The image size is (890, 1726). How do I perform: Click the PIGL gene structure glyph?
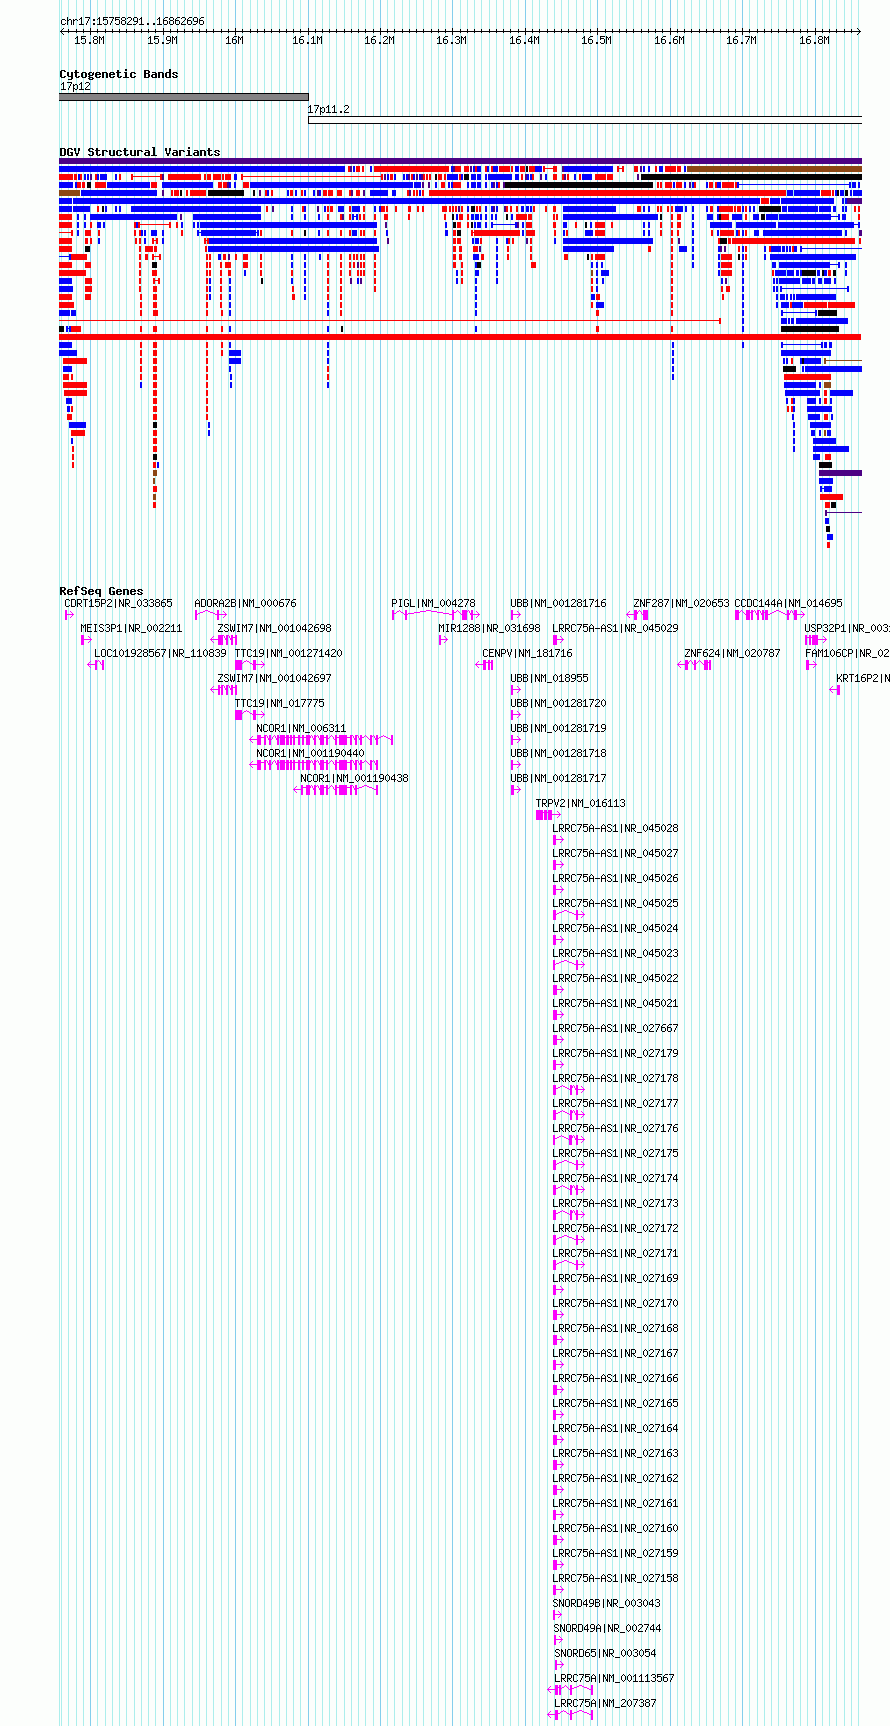tap(435, 615)
